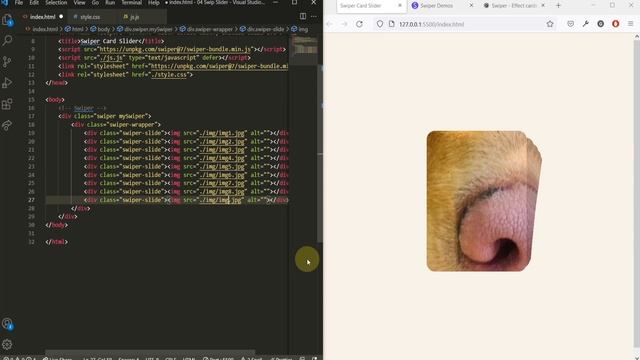Open the Help menu
Viewport: 640px width, 360px height.
[x=153, y=2]
